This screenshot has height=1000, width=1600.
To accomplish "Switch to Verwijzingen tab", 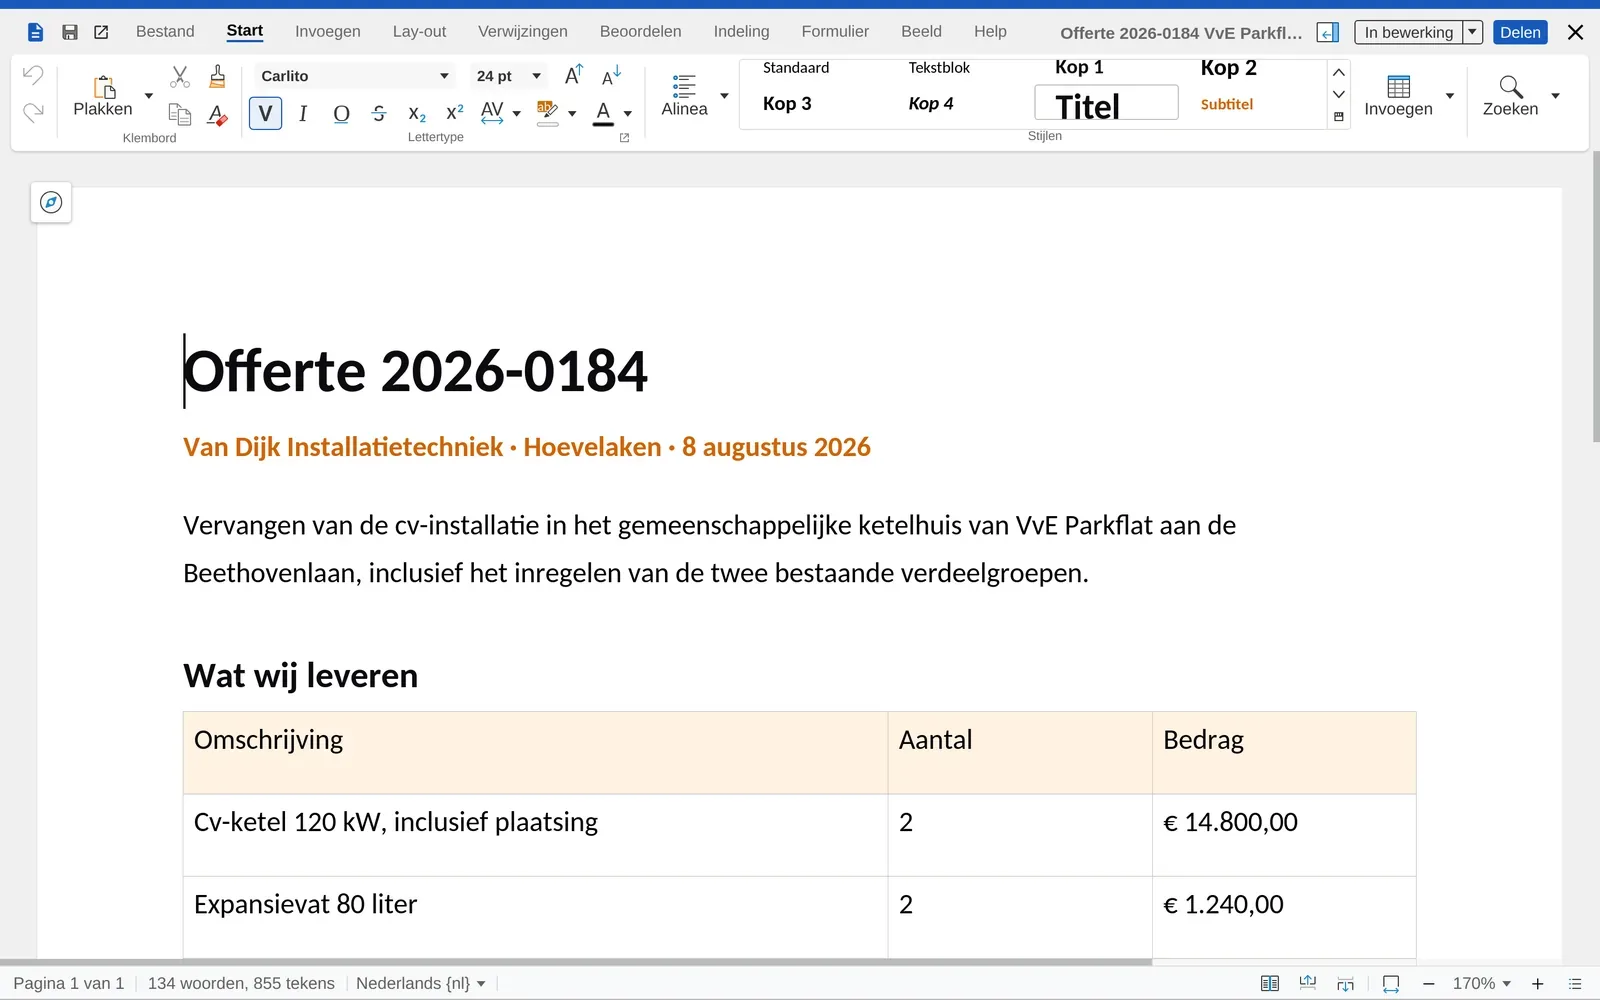I will click(523, 32).
